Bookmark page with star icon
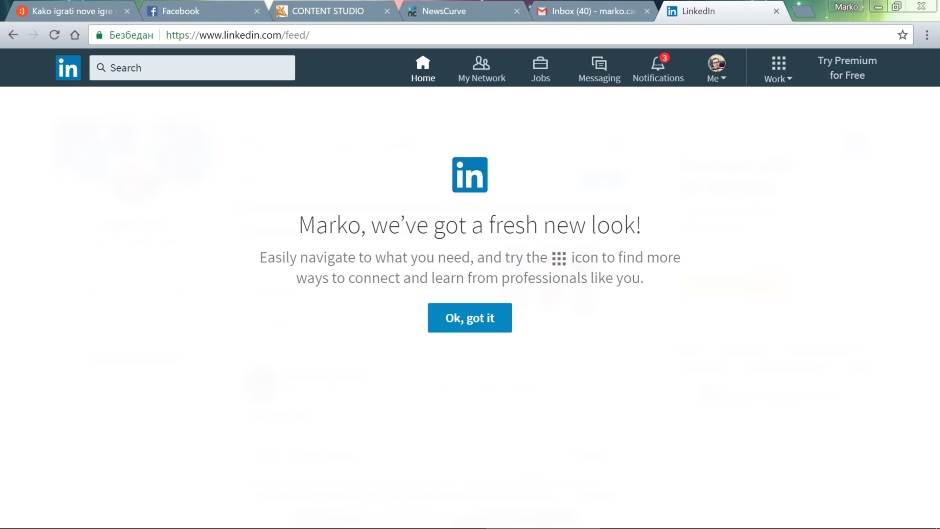940x529 pixels. pyautogui.click(x=902, y=35)
